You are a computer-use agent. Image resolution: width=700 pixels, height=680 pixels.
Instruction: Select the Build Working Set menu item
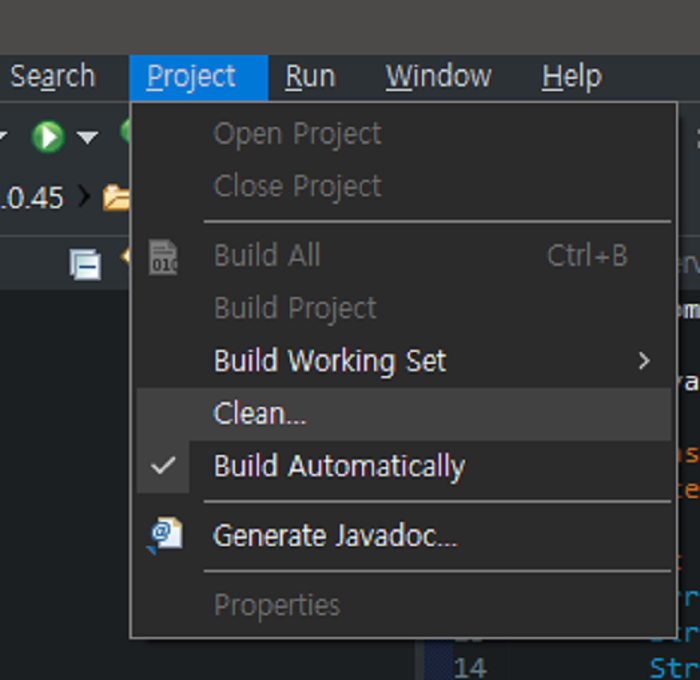pos(330,361)
